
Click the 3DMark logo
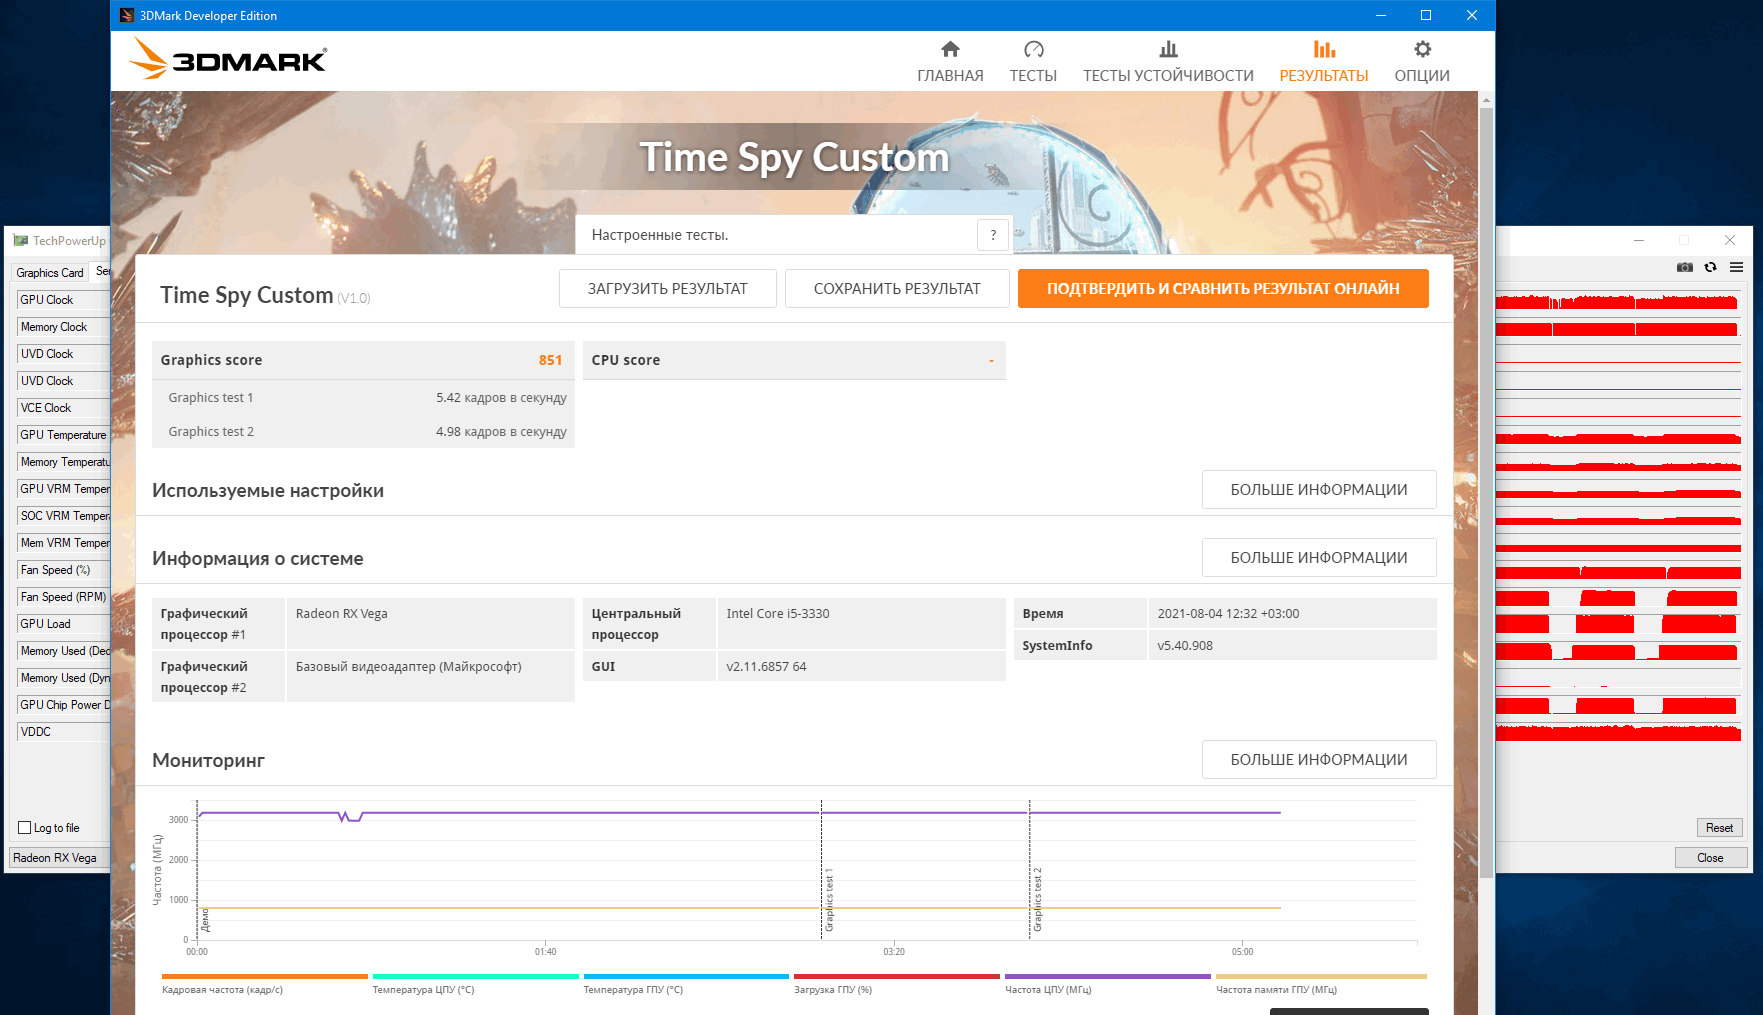coord(228,59)
